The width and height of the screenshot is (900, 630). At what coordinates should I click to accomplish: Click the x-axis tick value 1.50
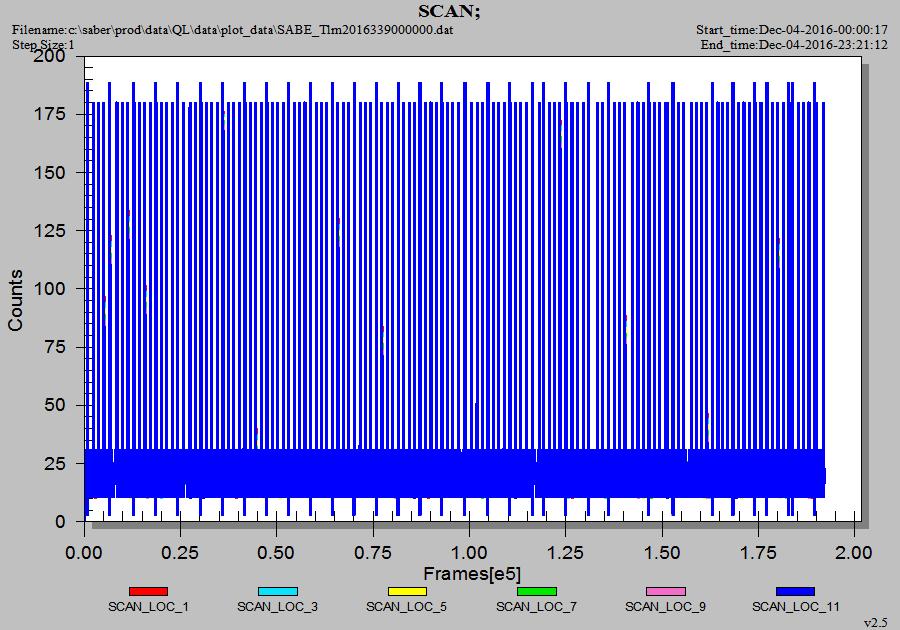click(x=662, y=553)
